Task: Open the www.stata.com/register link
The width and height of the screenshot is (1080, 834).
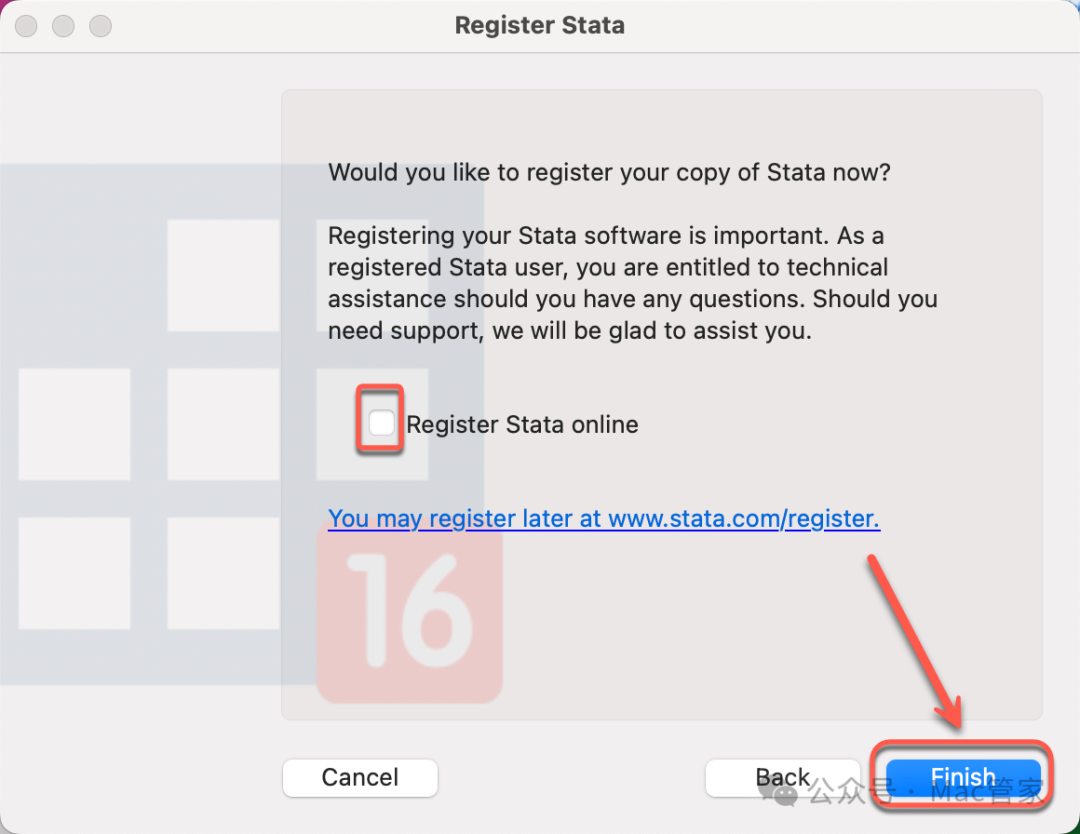Action: click(x=604, y=518)
